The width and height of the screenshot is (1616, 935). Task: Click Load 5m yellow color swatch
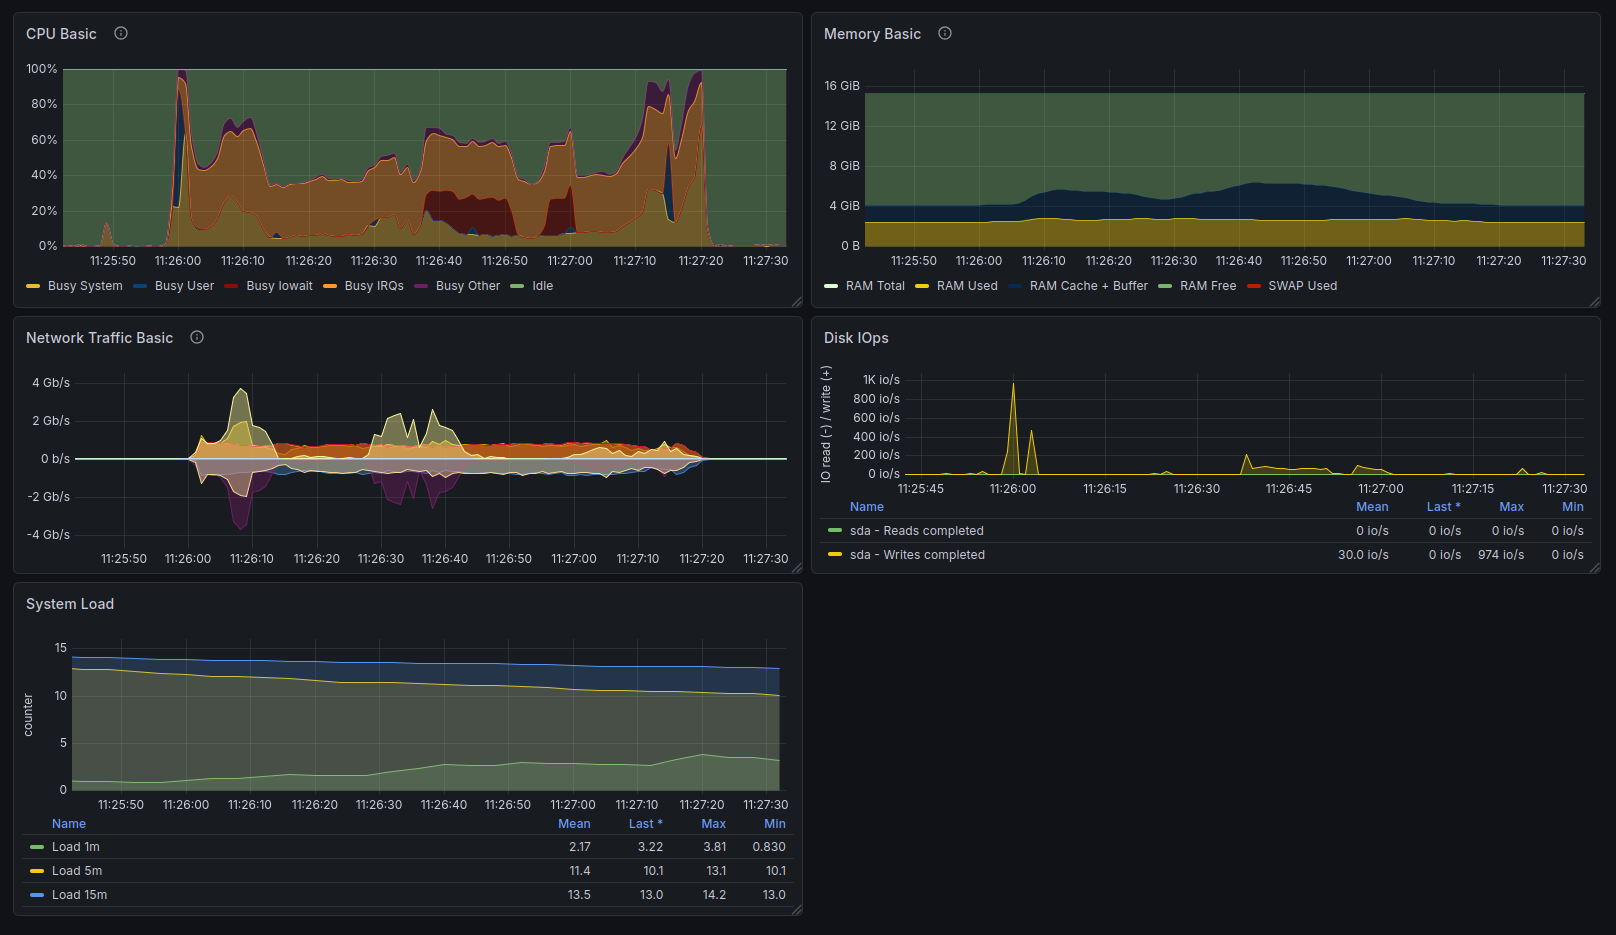pos(37,871)
